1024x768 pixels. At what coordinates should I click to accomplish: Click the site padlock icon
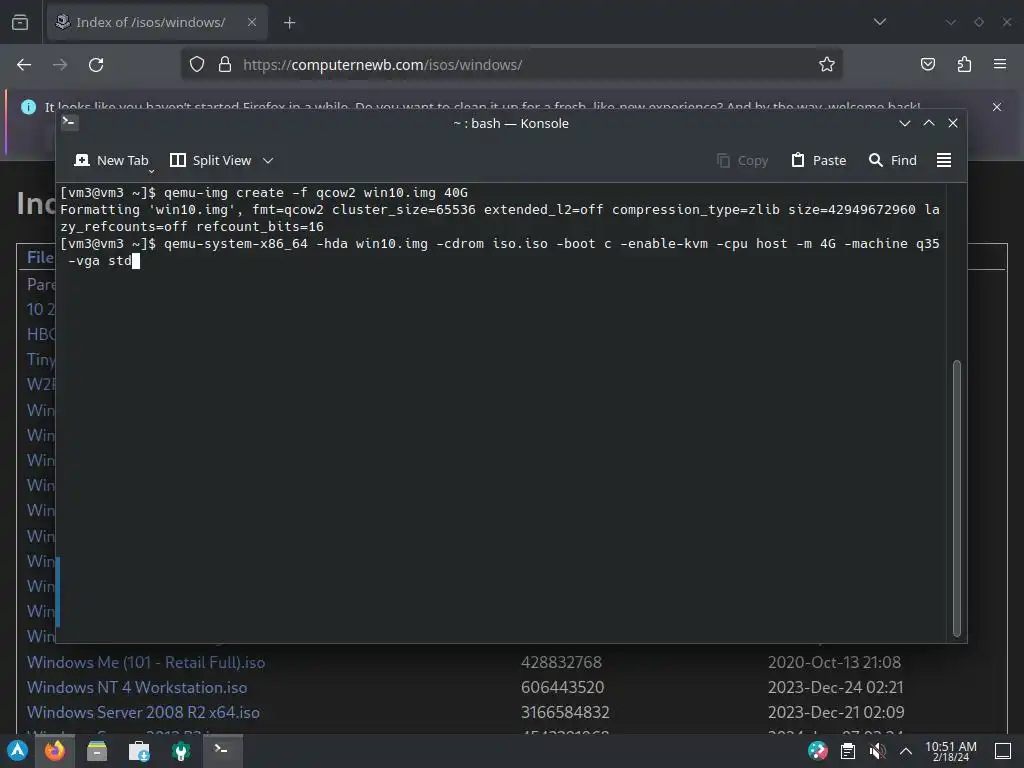click(x=225, y=64)
